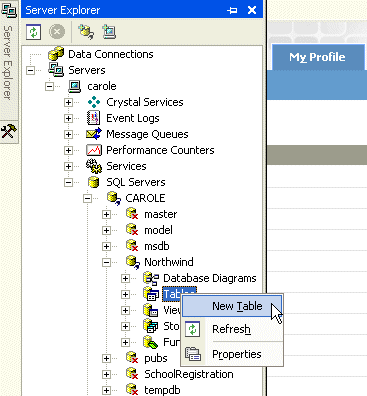The height and width of the screenshot is (396, 367).
Task: Expand the Crystal Services node
Action: click(68, 102)
